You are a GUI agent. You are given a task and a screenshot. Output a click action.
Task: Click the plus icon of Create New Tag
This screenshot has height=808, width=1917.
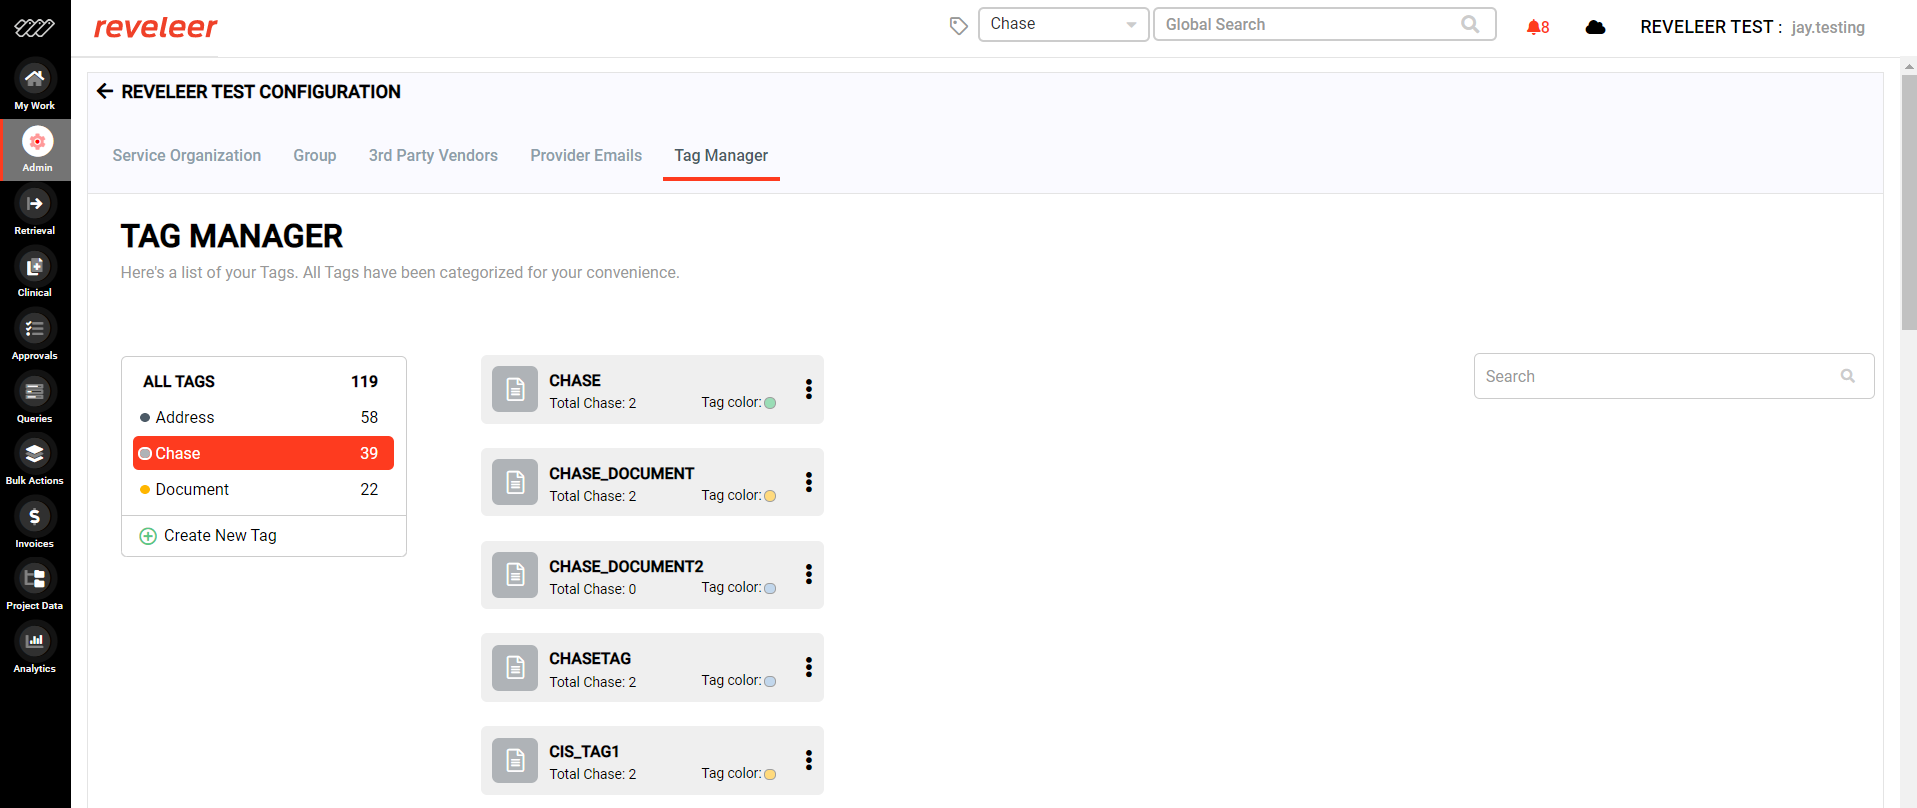click(148, 536)
